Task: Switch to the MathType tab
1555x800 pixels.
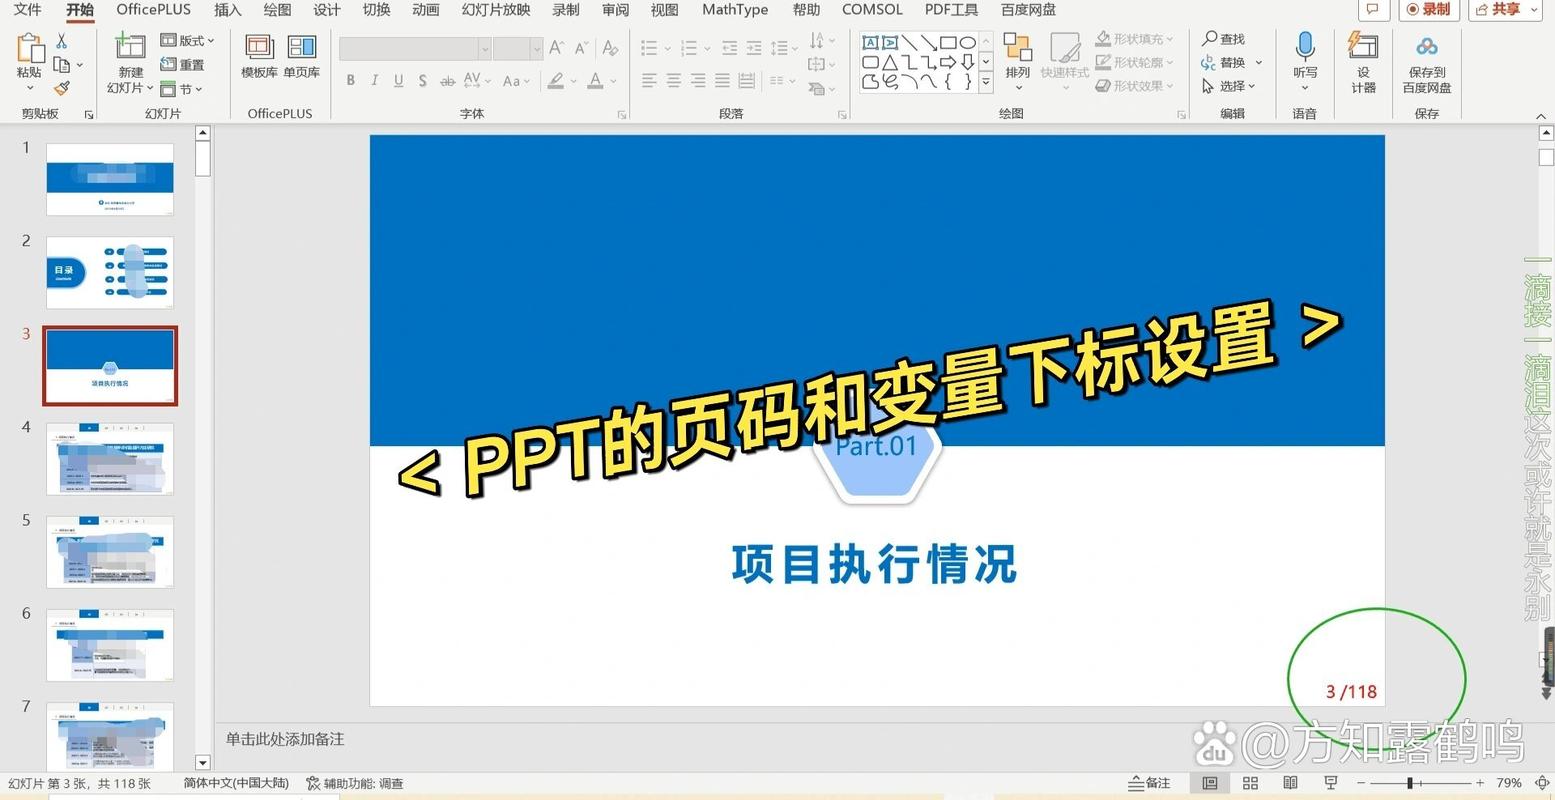Action: tap(735, 9)
